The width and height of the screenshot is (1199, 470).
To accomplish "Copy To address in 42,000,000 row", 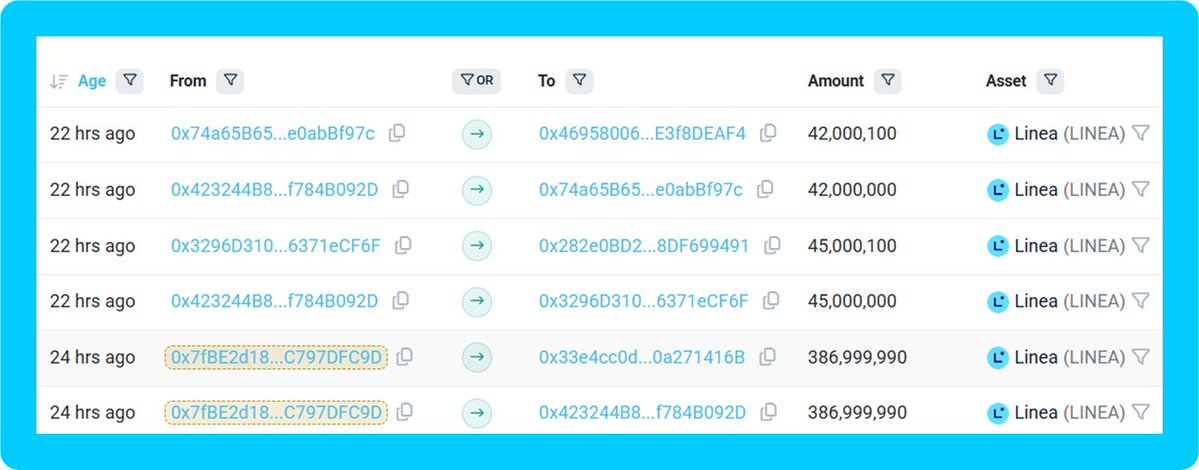I will [x=765, y=190].
